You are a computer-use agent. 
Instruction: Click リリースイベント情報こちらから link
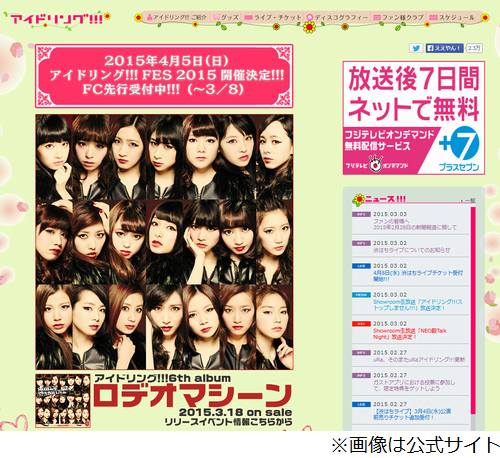[x=228, y=422]
